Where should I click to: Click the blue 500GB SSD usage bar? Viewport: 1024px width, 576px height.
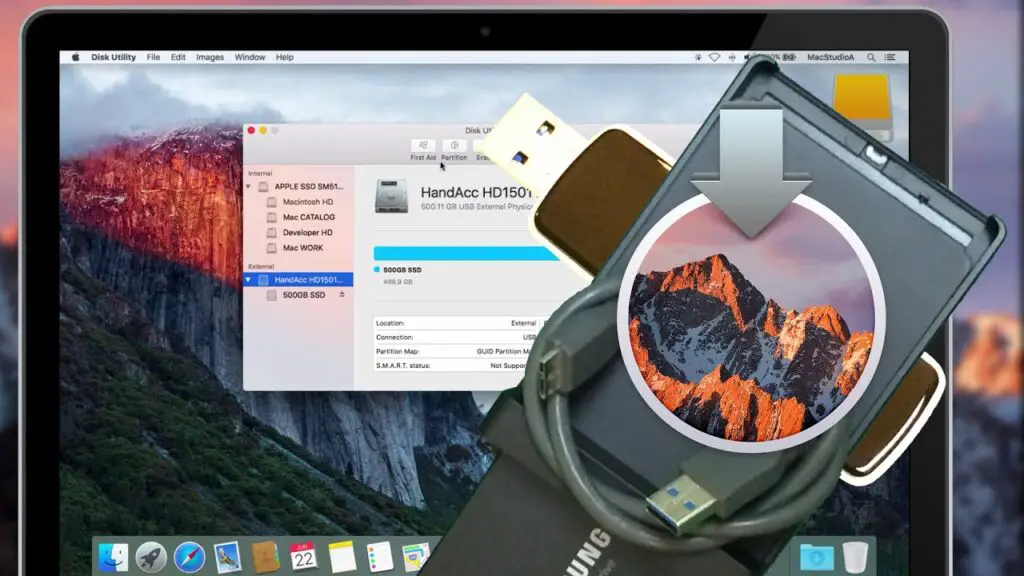pyautogui.click(x=465, y=253)
